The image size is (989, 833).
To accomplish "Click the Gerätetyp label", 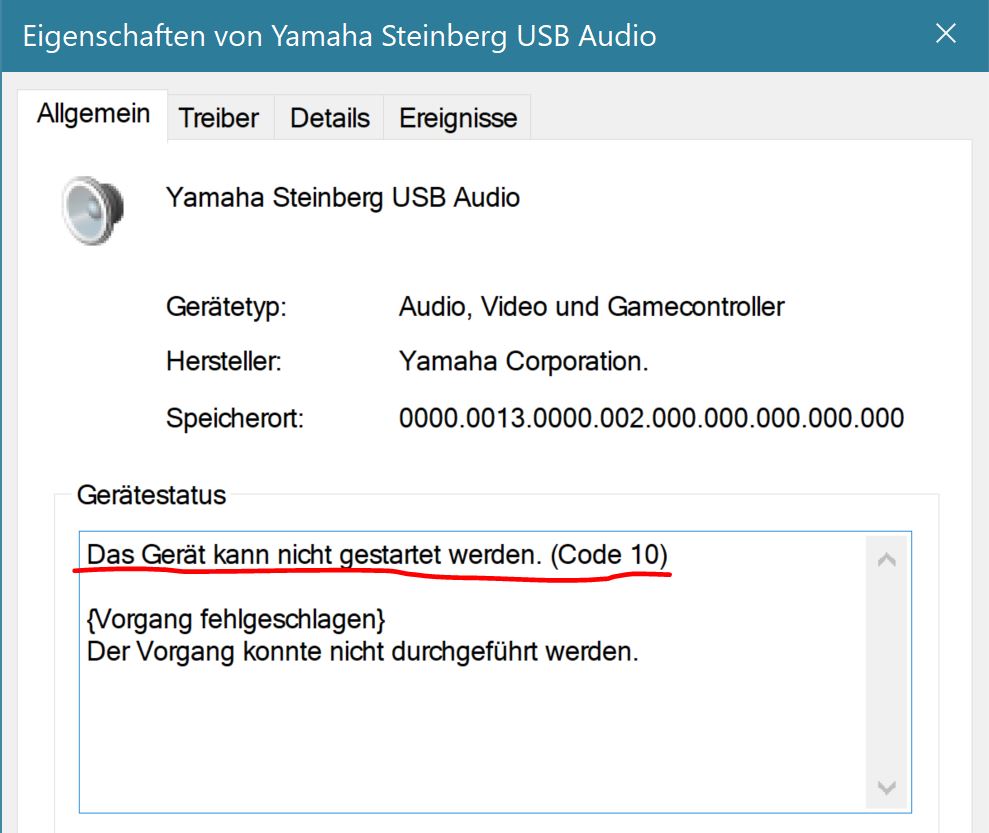I will click(226, 306).
